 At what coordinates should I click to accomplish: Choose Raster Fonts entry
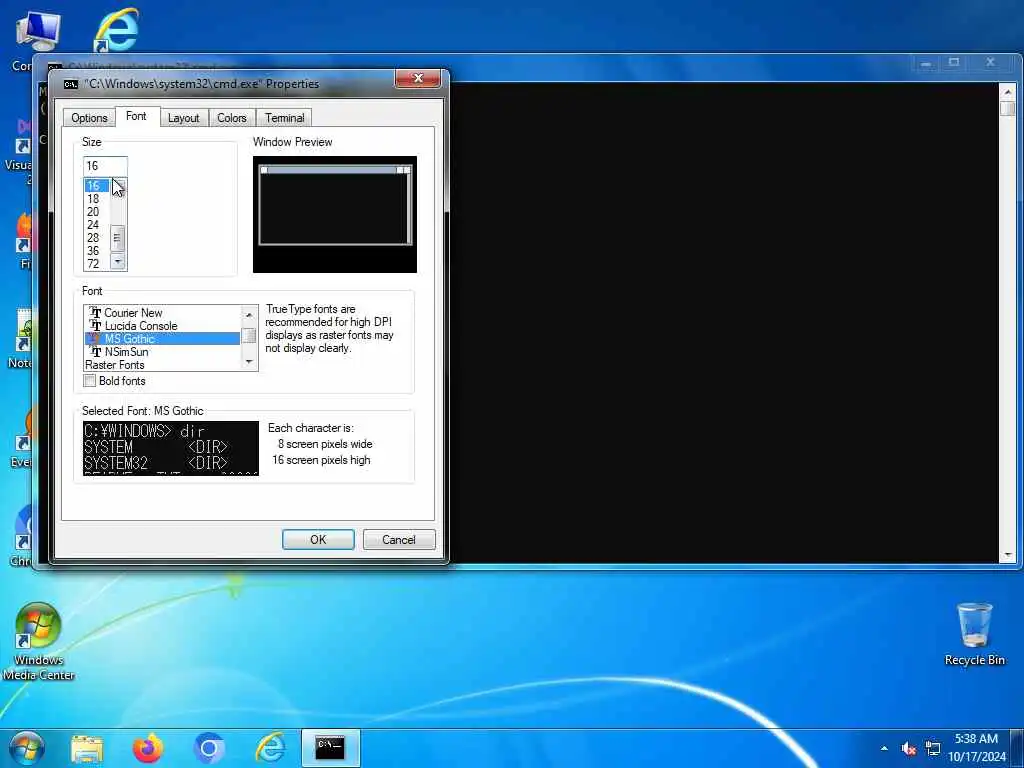163,365
